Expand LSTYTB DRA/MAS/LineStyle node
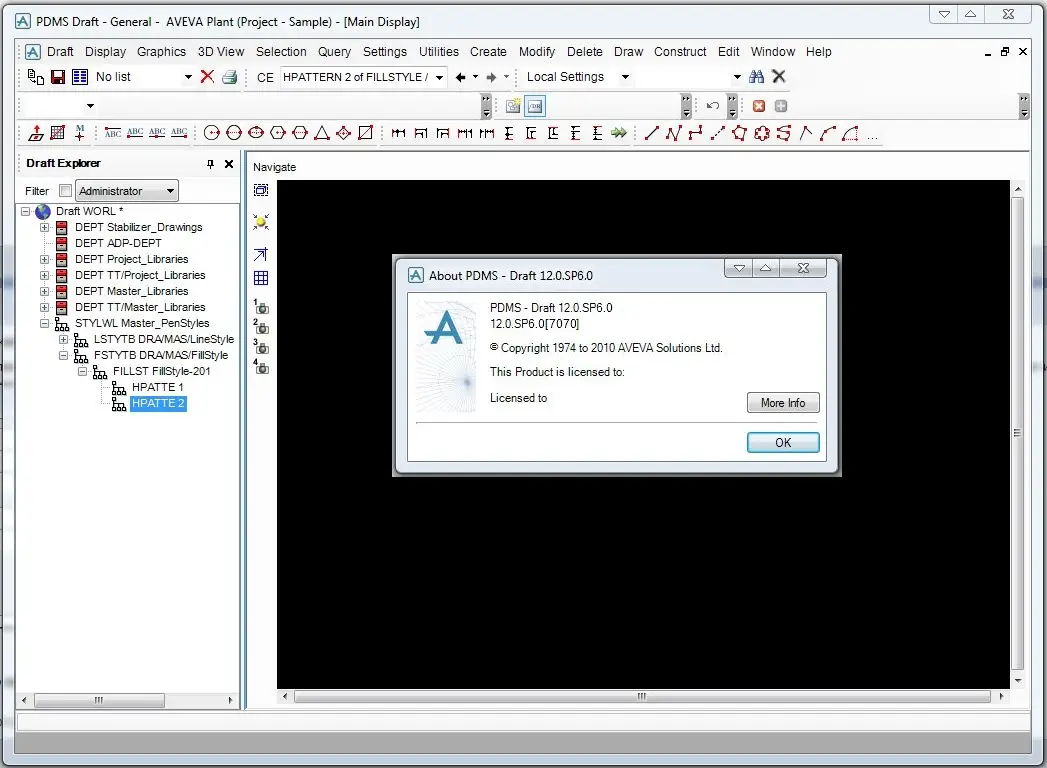Image resolution: width=1047 pixels, height=768 pixels. 63,339
